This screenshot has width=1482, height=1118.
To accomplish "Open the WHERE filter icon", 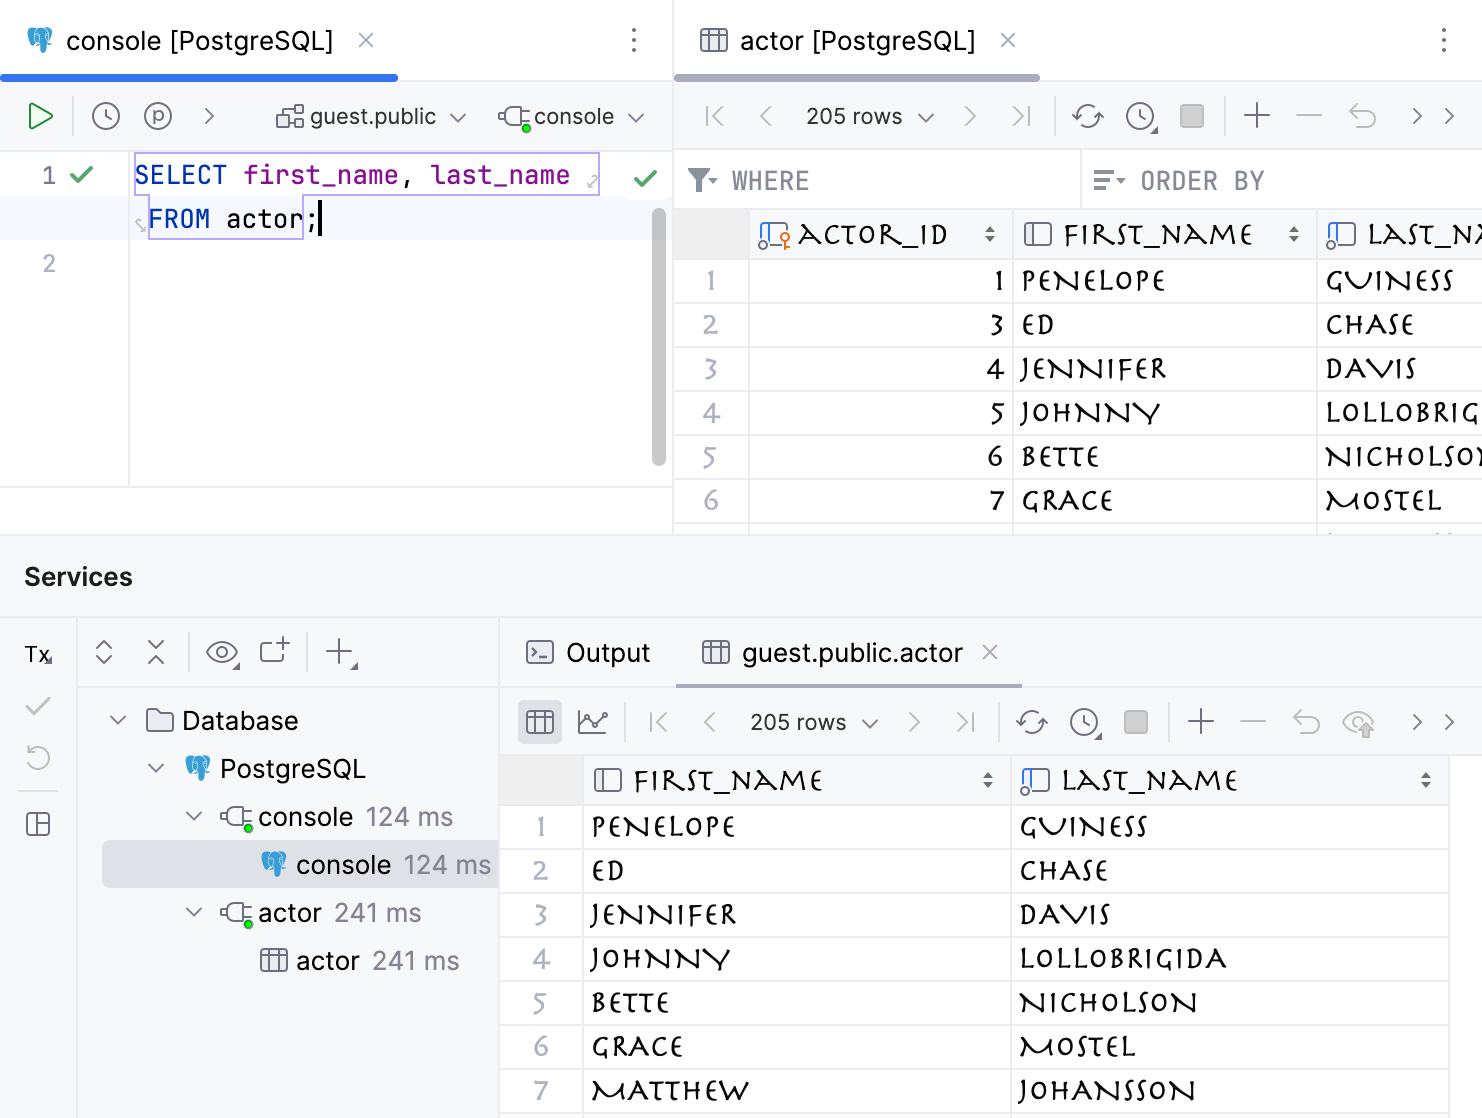I will click(703, 180).
